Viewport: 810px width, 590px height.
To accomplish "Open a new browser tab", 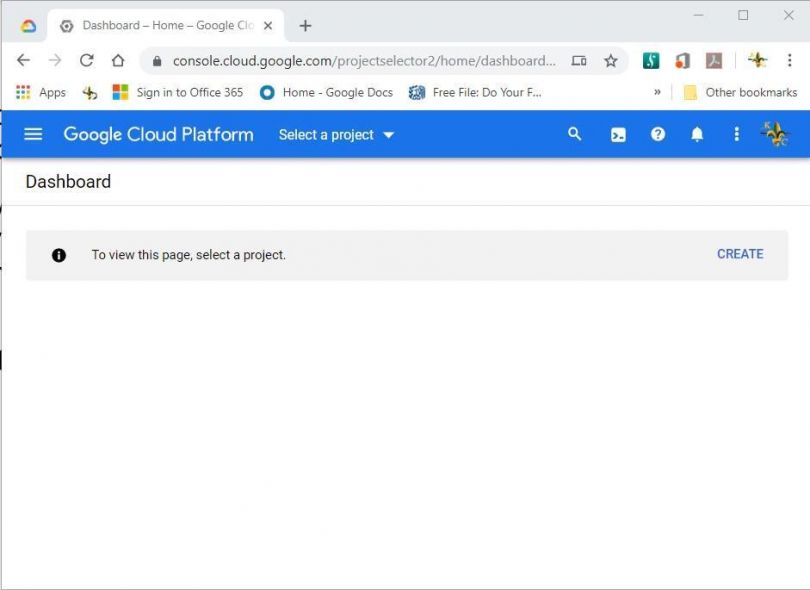I will click(x=305, y=26).
